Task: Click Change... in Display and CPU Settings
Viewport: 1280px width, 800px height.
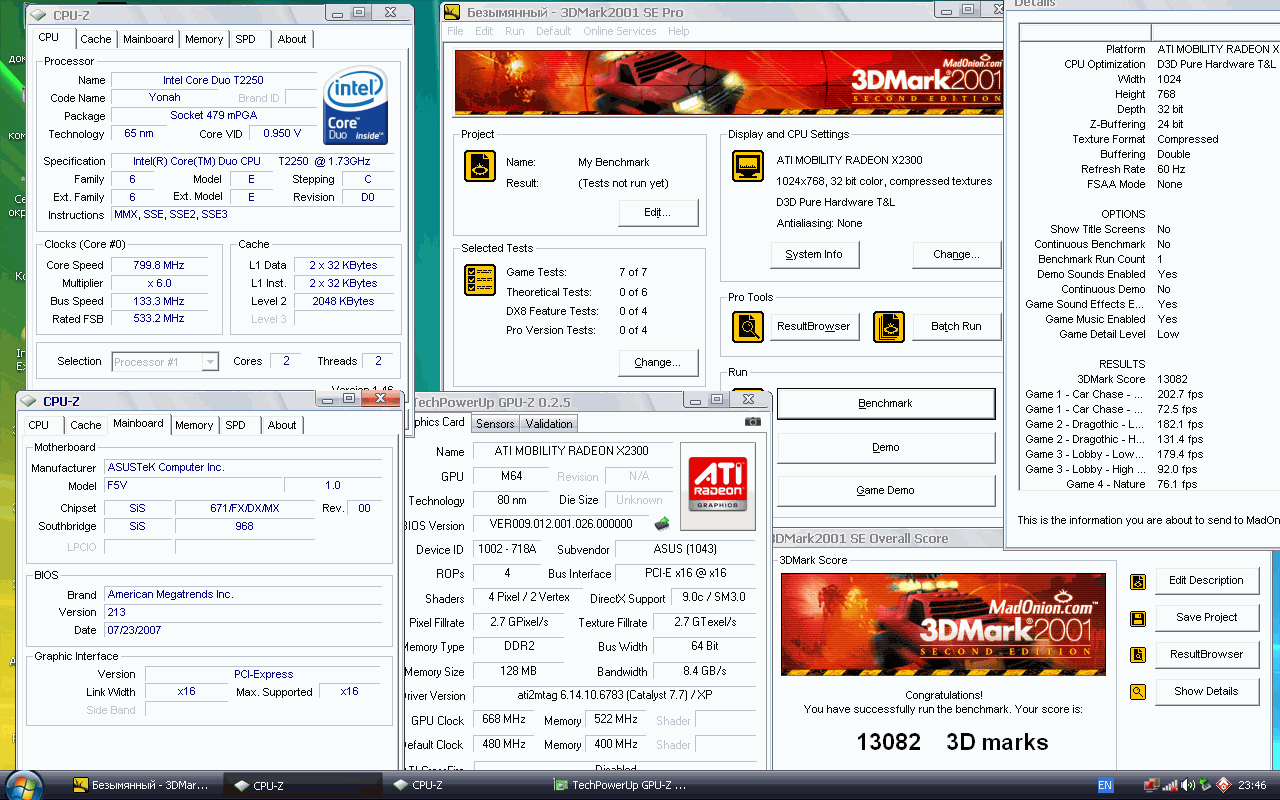Action: pyautogui.click(x=956, y=254)
